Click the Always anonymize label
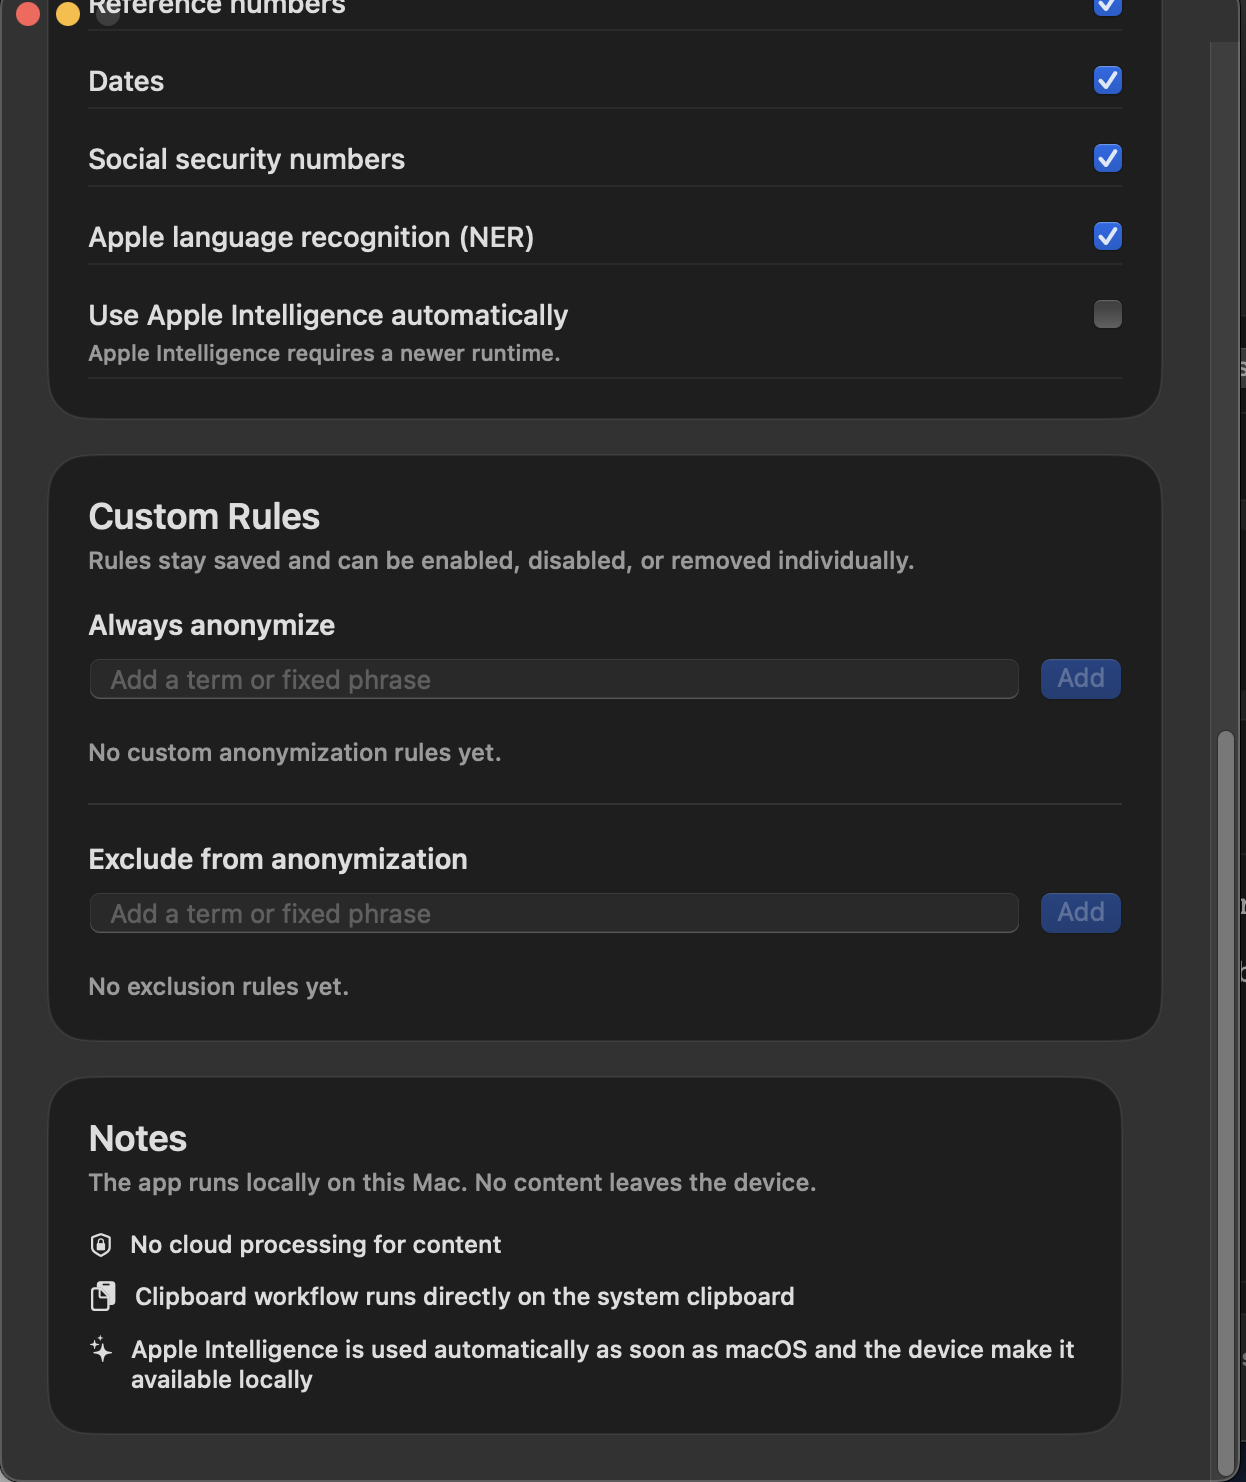The height and width of the screenshot is (1482, 1246). pyautogui.click(x=211, y=625)
